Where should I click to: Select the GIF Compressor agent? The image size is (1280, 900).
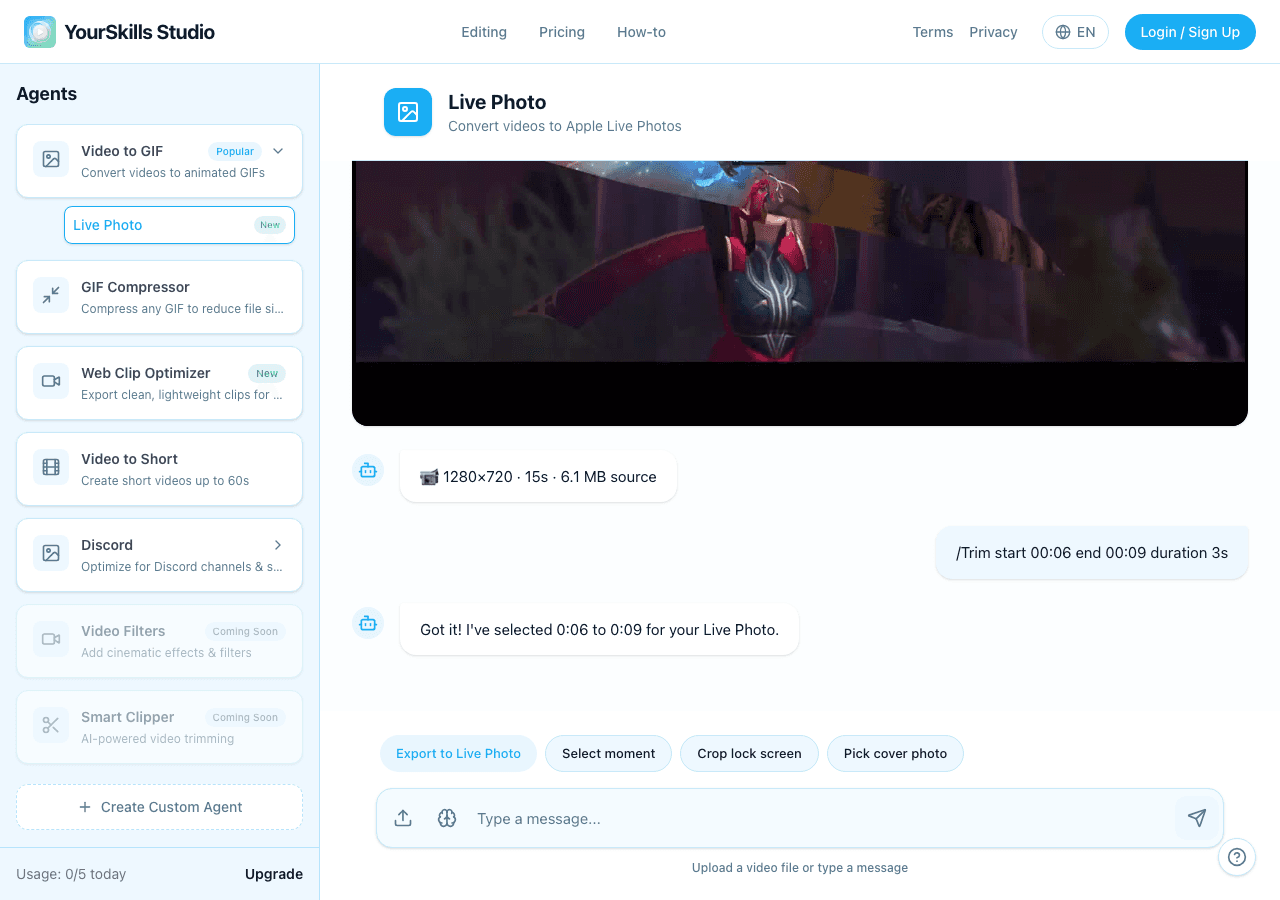[159, 297]
